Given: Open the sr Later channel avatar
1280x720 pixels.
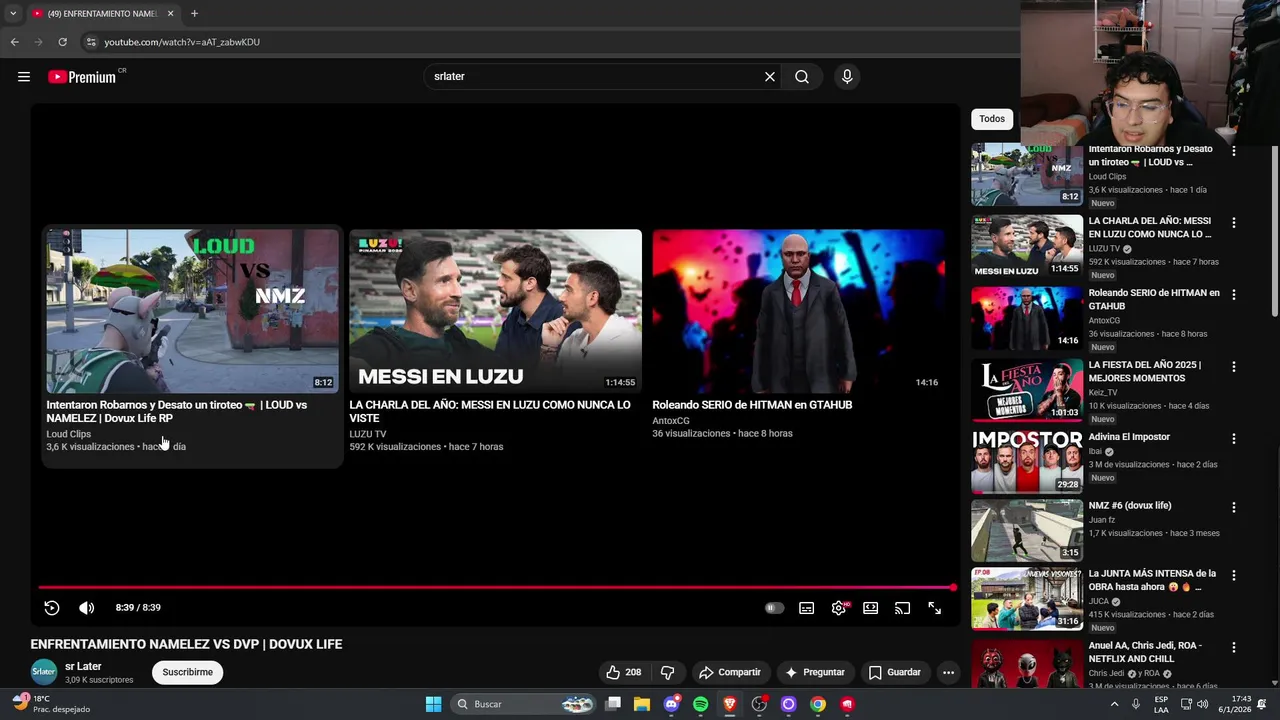Looking at the screenshot, I should [x=44, y=672].
